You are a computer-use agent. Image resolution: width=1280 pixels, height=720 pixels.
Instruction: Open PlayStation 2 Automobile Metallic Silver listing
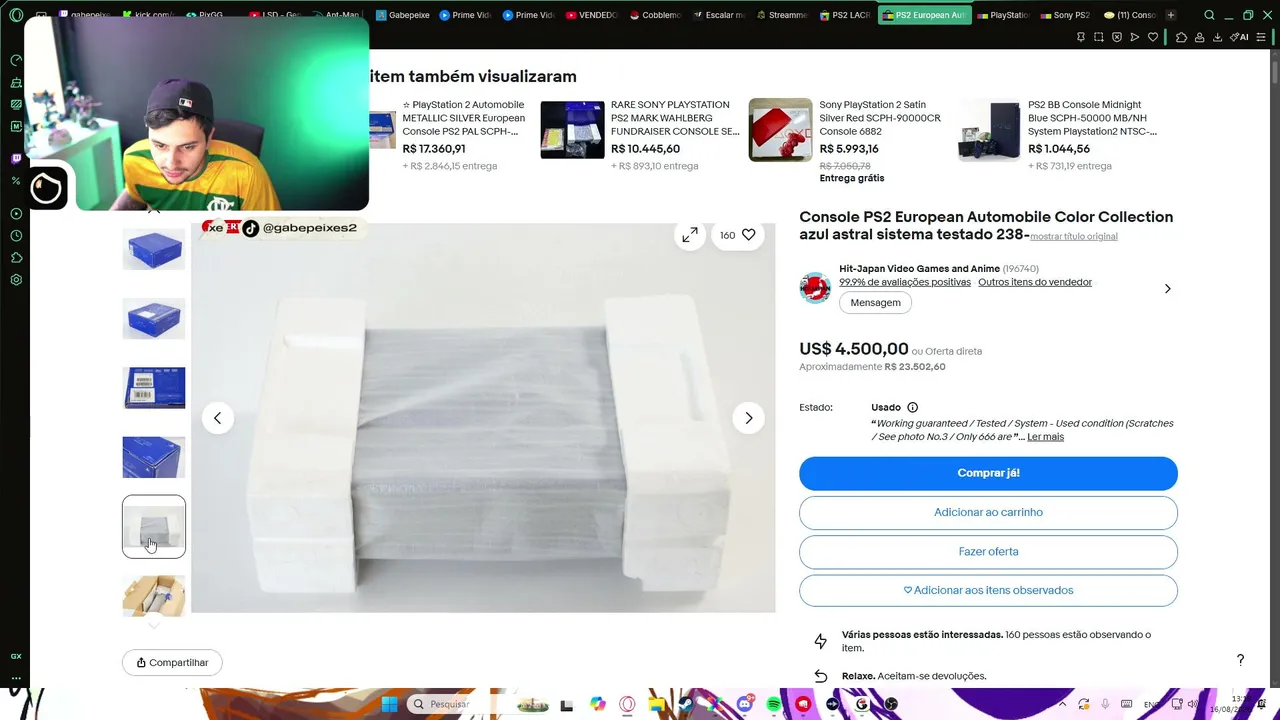click(x=463, y=118)
